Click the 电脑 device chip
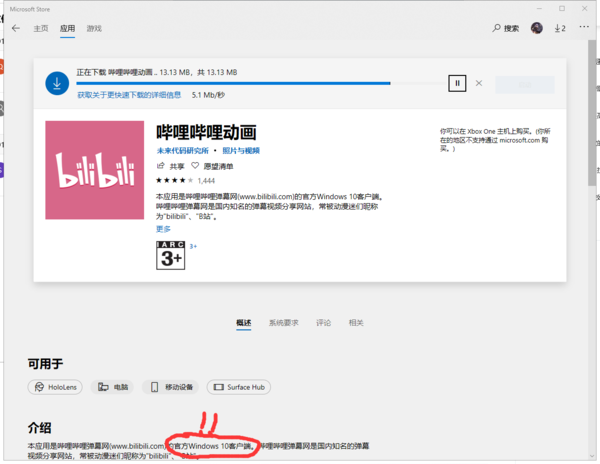 click(112, 387)
